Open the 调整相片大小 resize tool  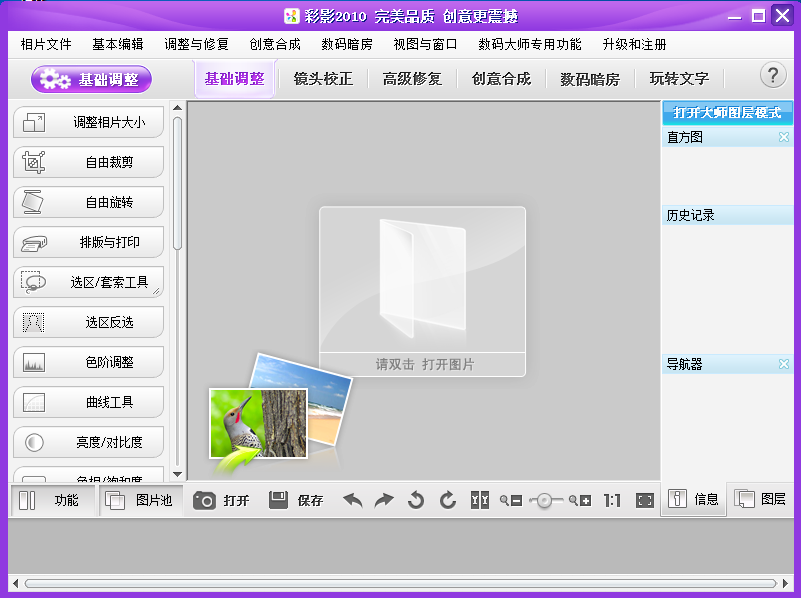tap(88, 122)
